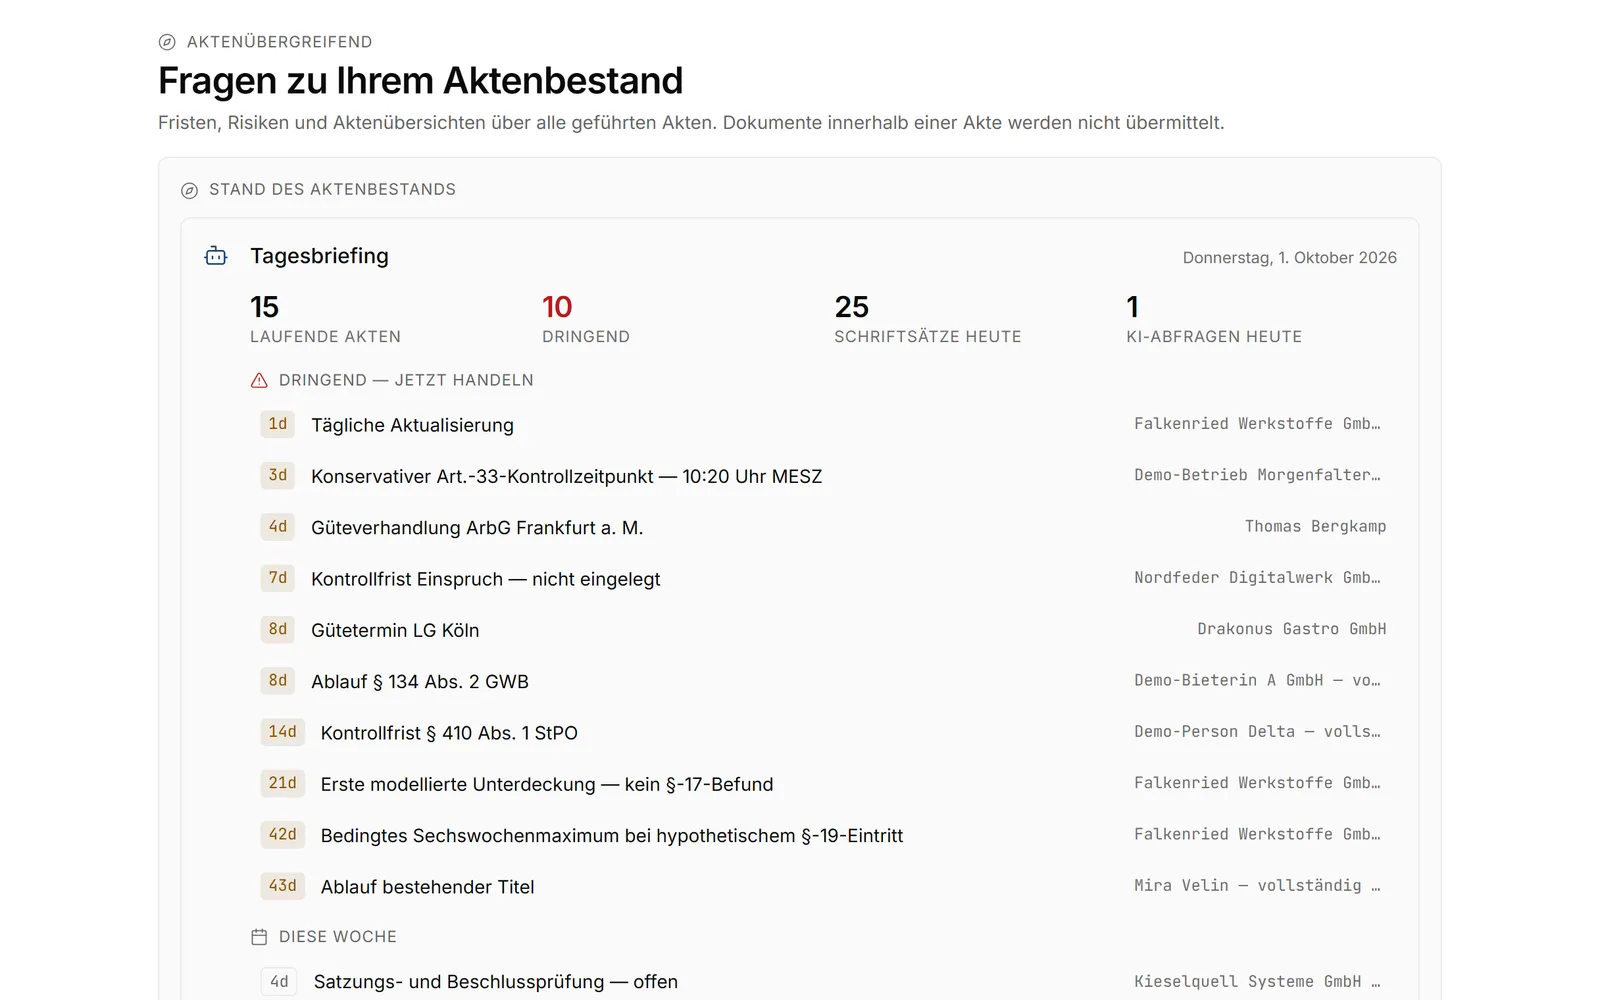Select Bedingtes Sechswochenmaximum entry
This screenshot has width=1600, height=1000.
823,835
